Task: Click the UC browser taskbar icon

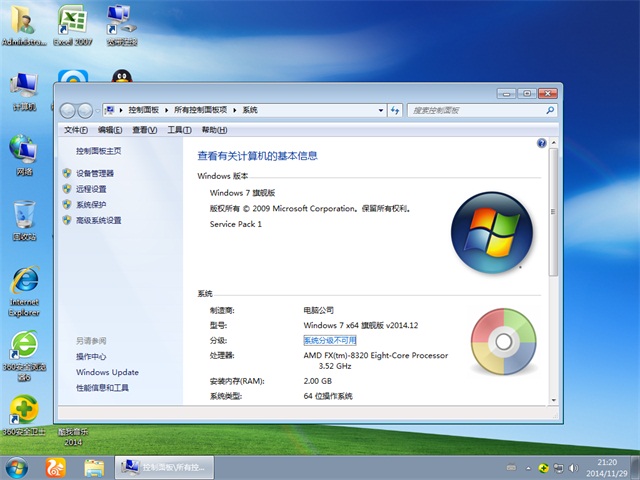Action: point(56,467)
